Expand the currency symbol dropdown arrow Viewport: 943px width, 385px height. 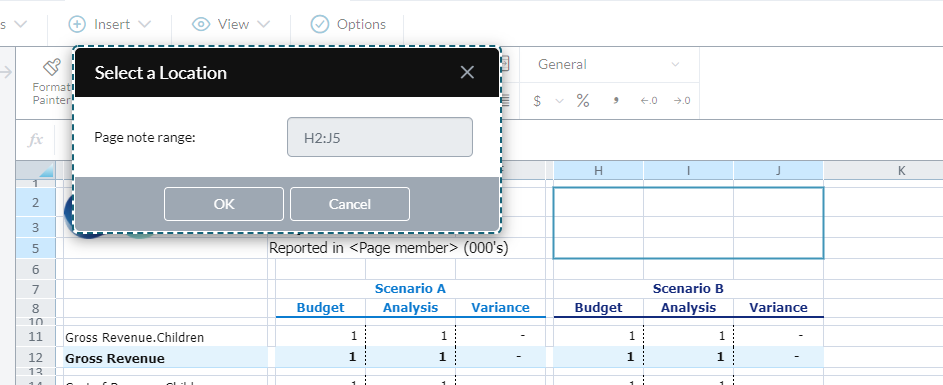coord(559,100)
